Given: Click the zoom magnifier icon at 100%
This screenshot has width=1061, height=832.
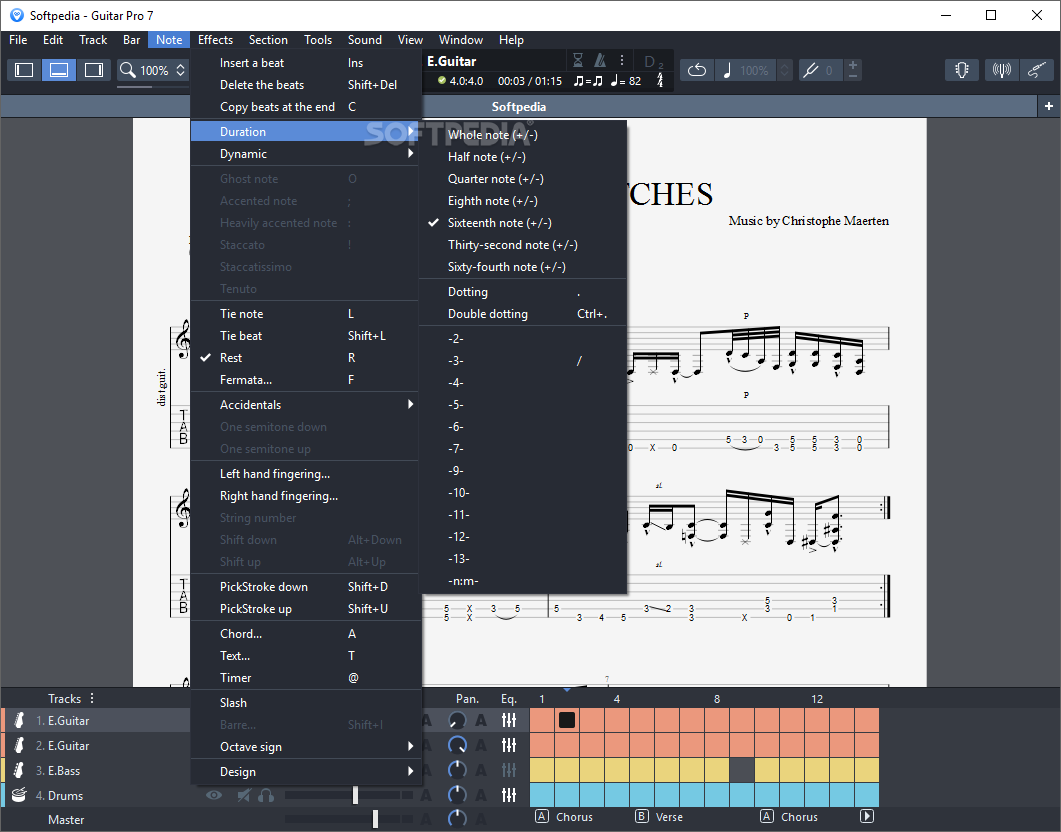Looking at the screenshot, I should pyautogui.click(x=128, y=70).
